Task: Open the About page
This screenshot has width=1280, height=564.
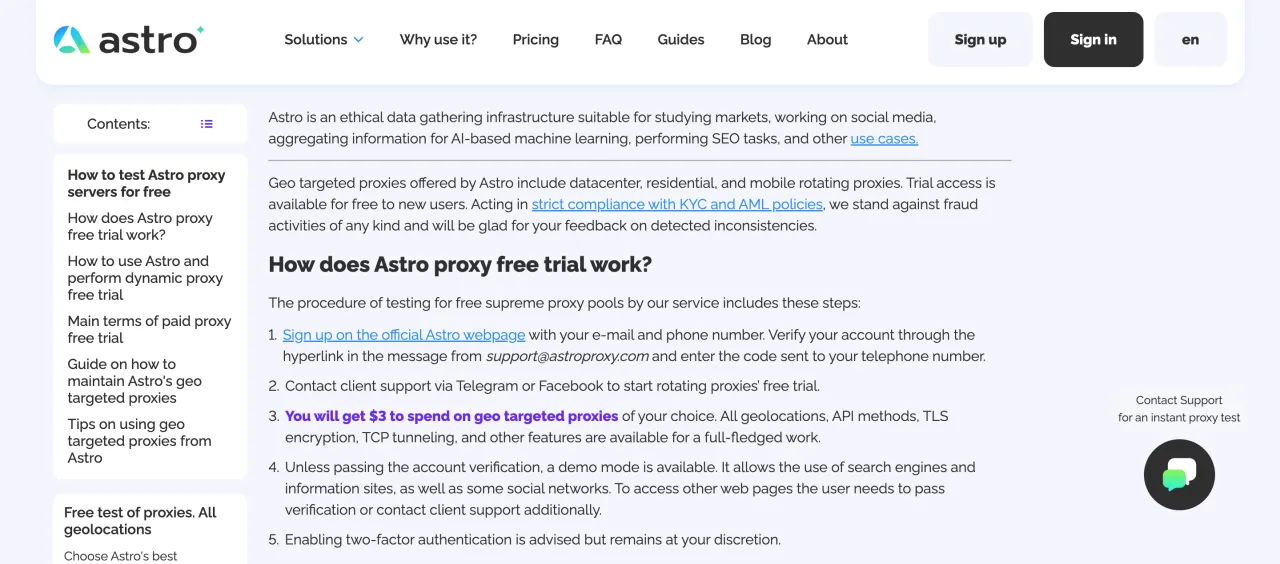Action: click(827, 40)
